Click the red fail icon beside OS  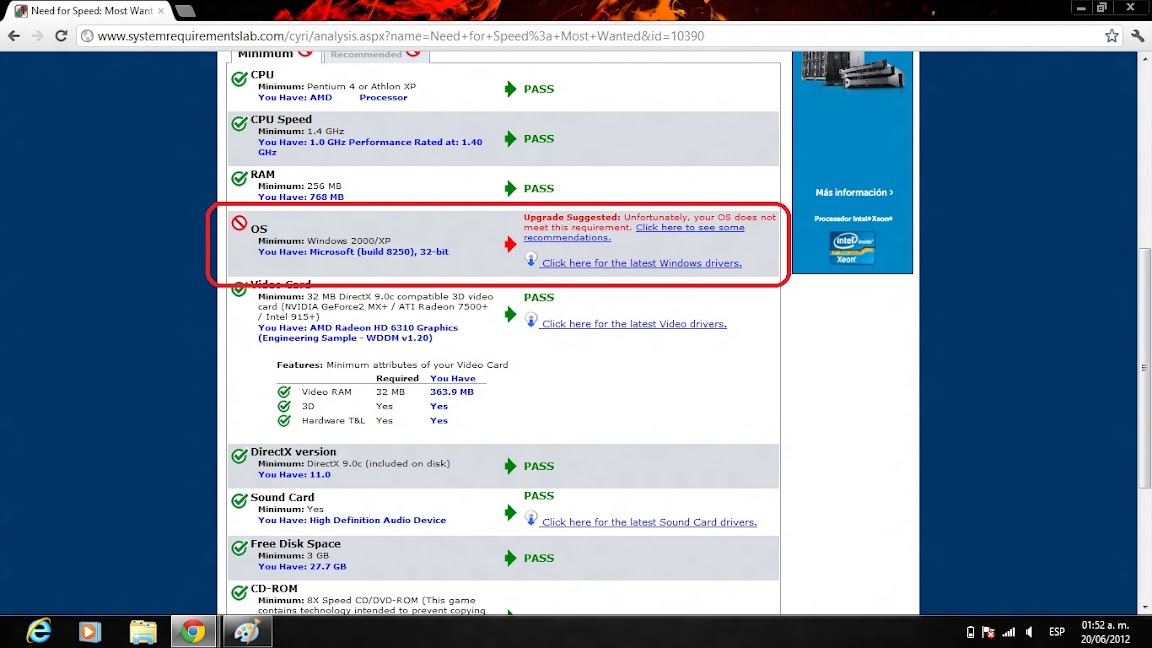click(240, 223)
